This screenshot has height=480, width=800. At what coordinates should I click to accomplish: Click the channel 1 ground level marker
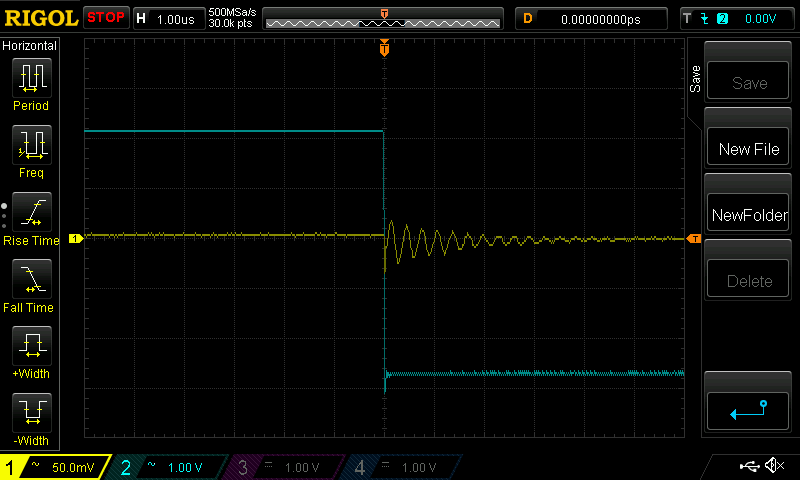tap(76, 238)
